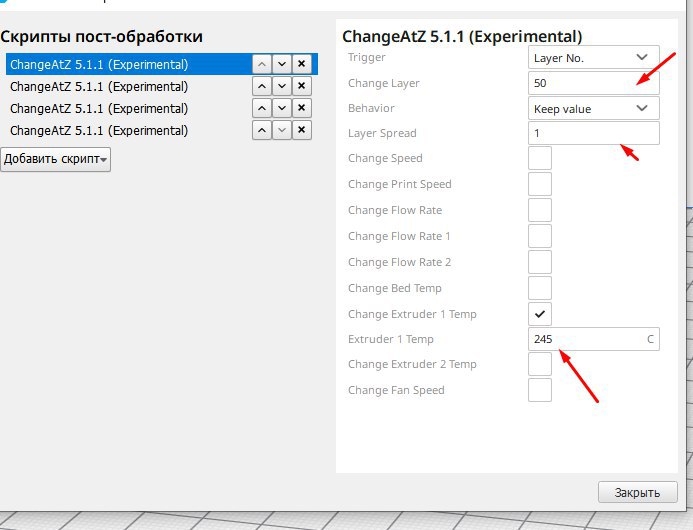Click disabled down arrow of fourth script
Screen dimensions: 693x530
pyautogui.click(x=282, y=130)
